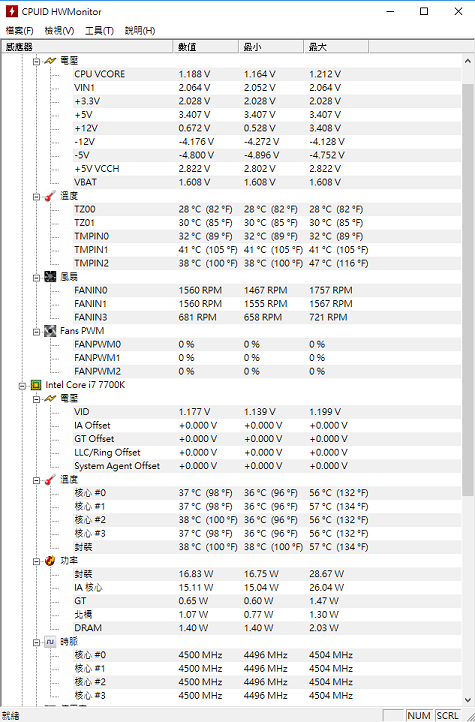Click the CPU voltage lightning icon
475x722 pixels.
[50, 399]
